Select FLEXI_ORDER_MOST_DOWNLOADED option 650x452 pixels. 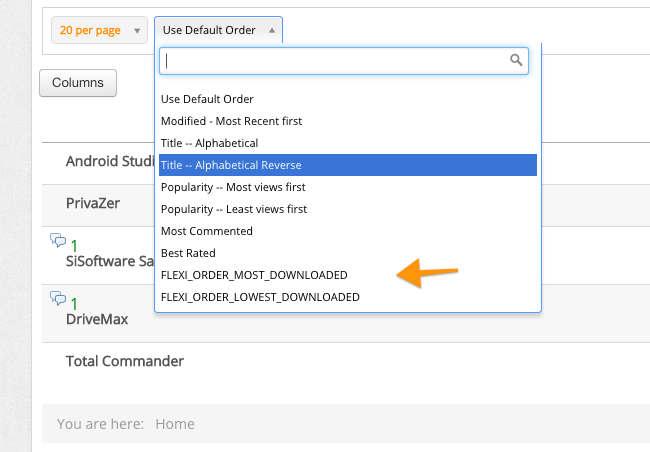pos(348,275)
